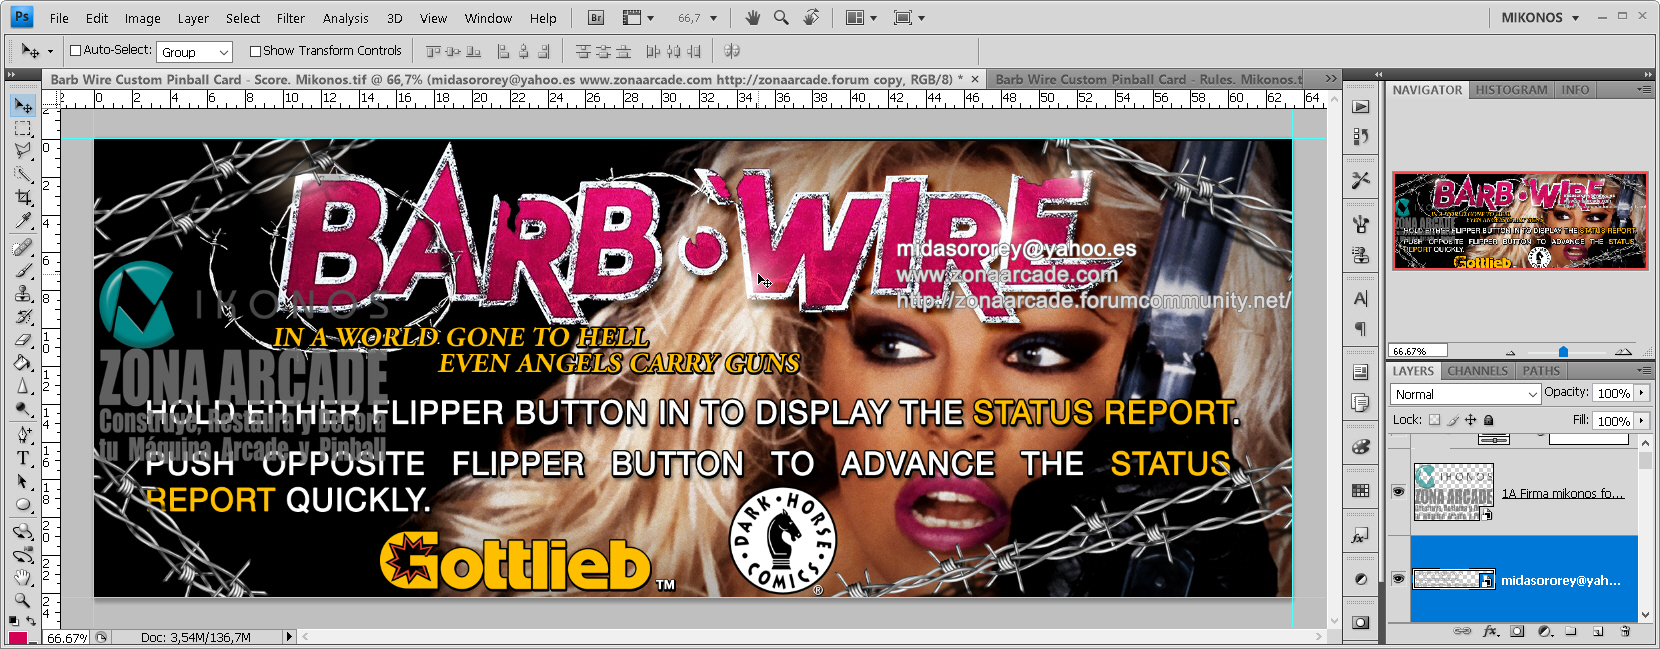
Task: Click the zoom out mountains button in Navigator
Action: tap(1510, 352)
